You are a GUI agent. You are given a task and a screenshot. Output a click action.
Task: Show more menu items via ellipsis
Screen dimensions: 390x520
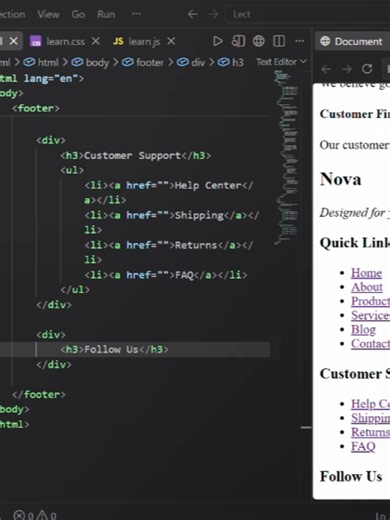point(136,14)
